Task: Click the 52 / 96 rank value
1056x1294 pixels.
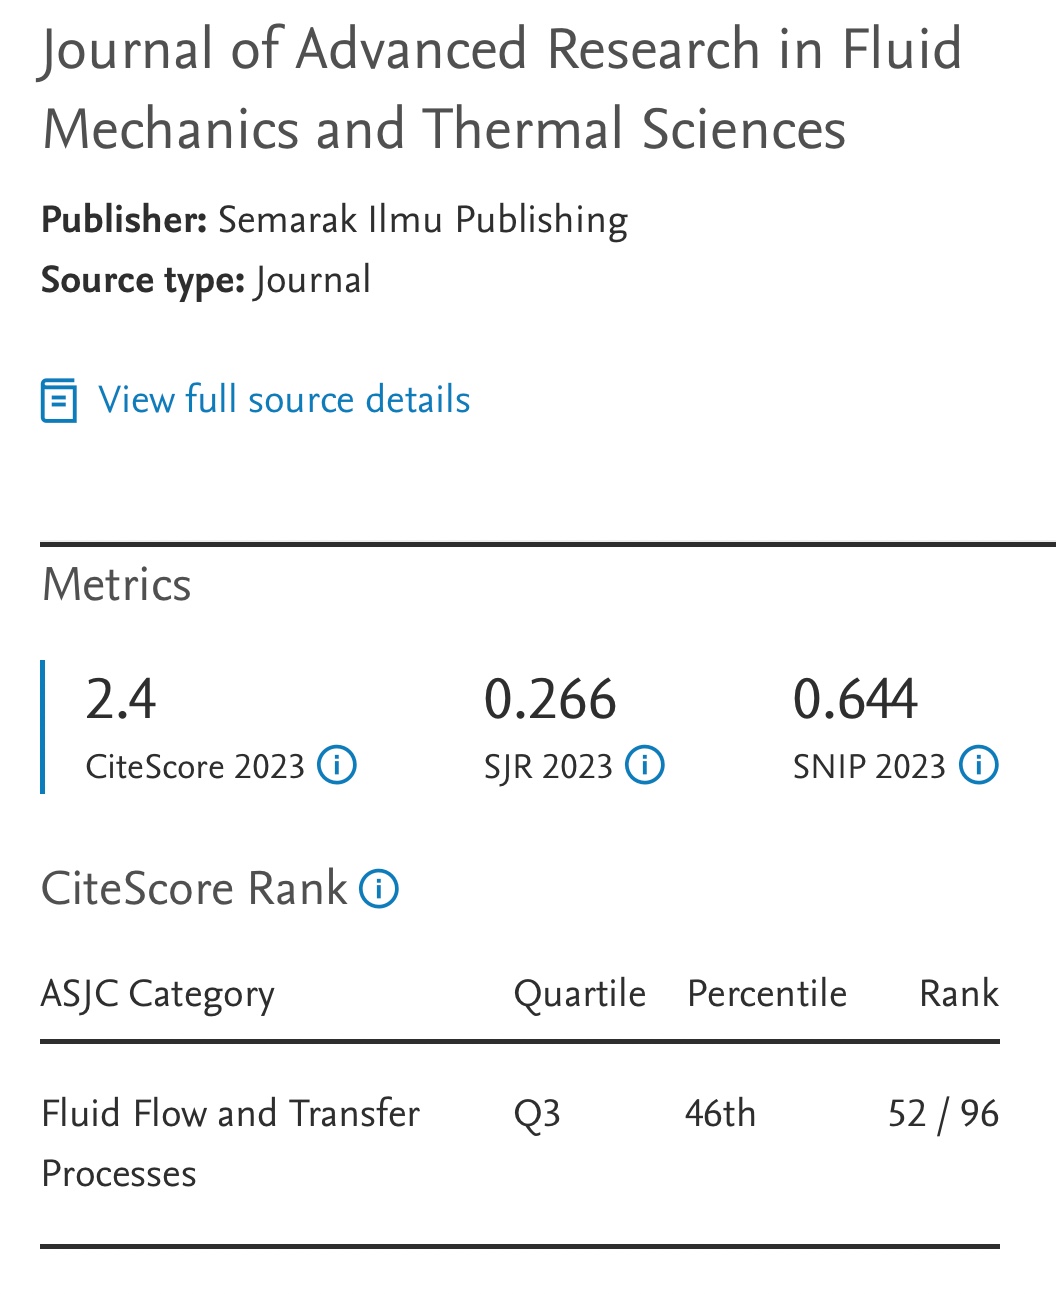Action: [x=943, y=1114]
